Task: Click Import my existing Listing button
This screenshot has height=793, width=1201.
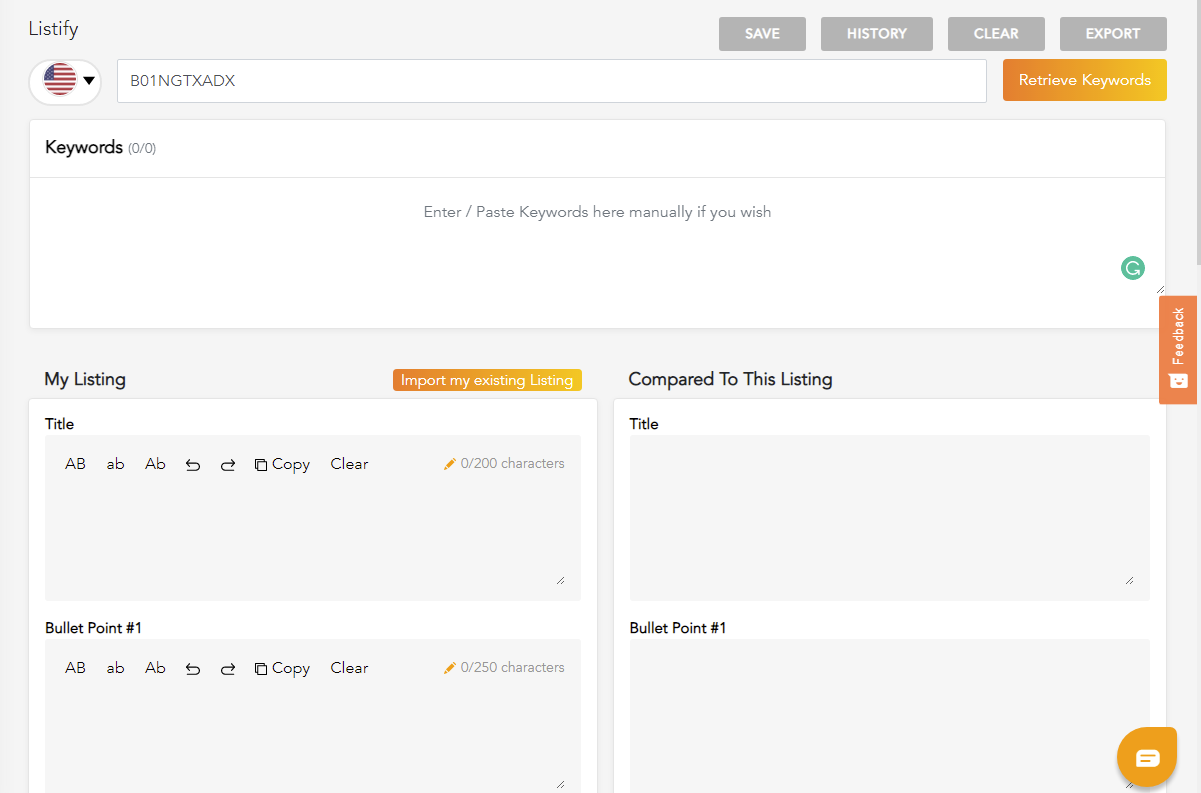Action: 487,380
